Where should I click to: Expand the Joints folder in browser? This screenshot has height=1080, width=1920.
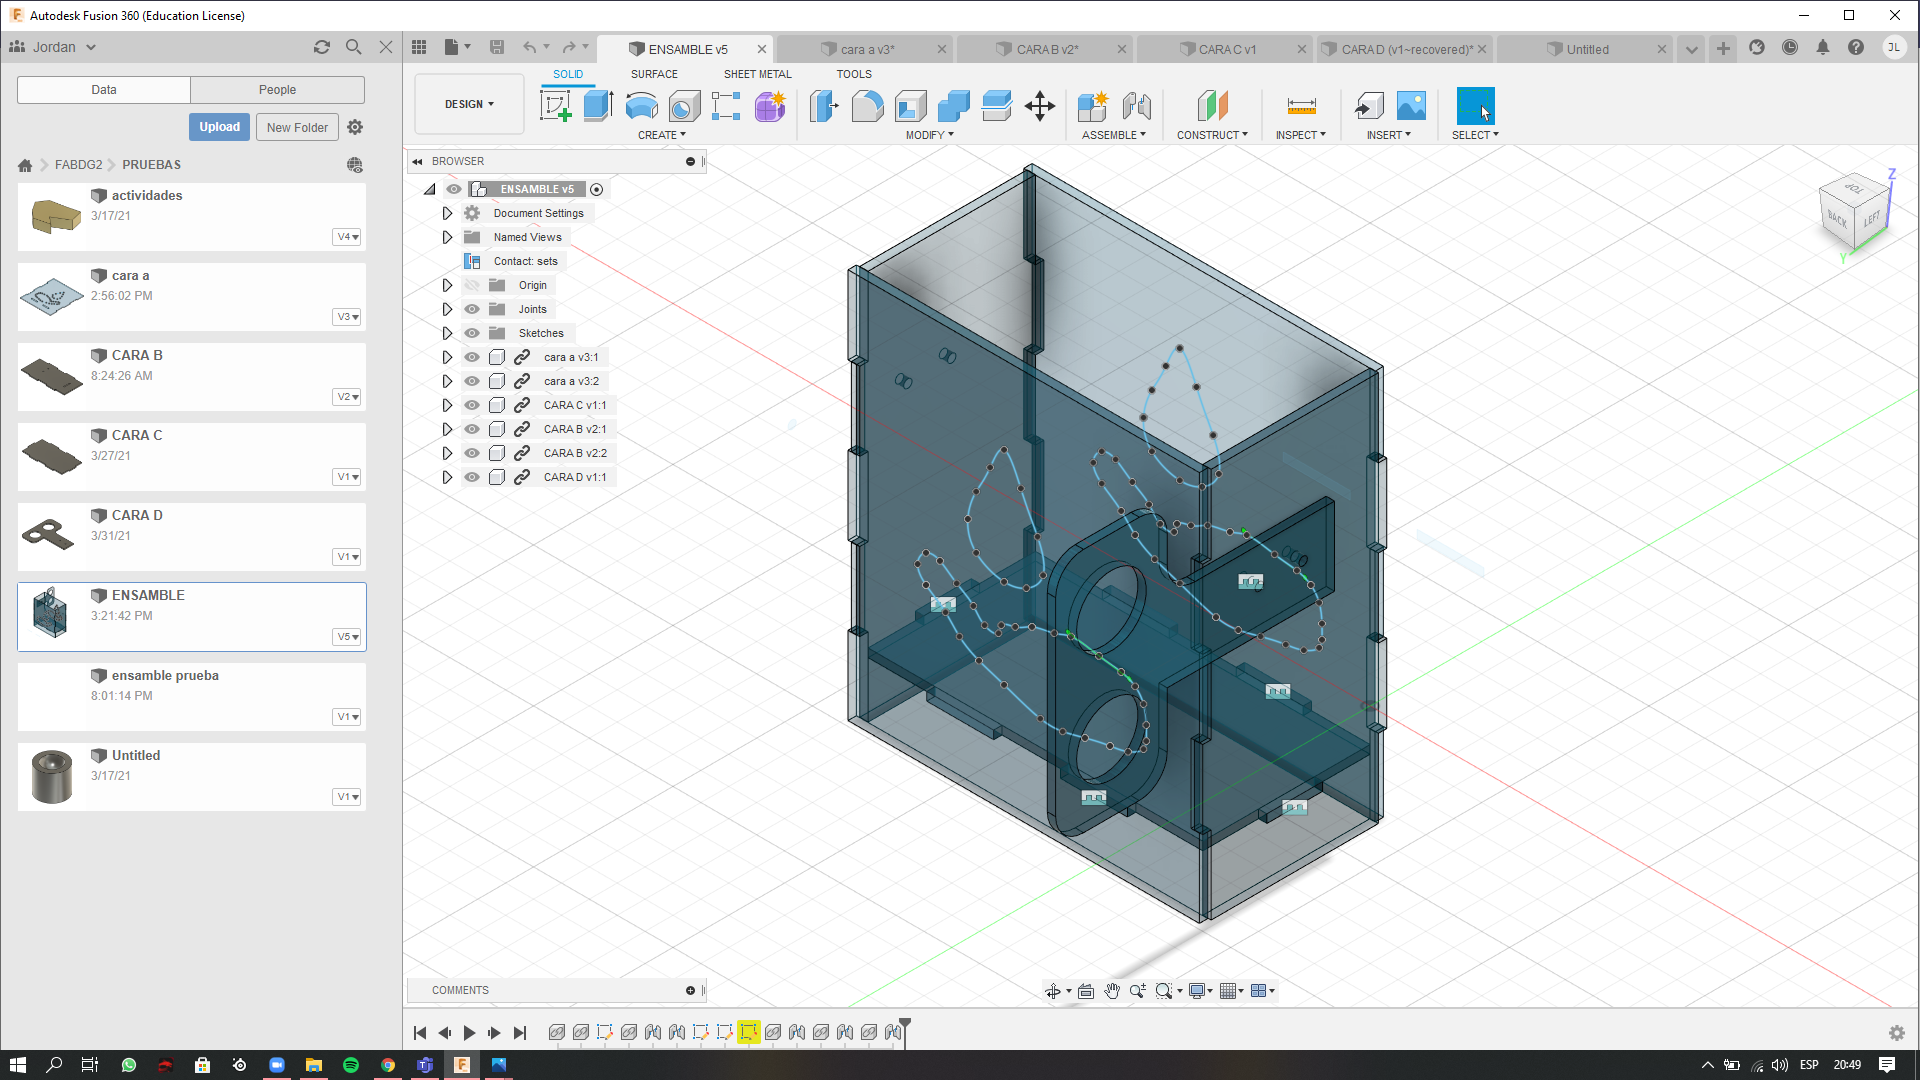pyautogui.click(x=447, y=309)
